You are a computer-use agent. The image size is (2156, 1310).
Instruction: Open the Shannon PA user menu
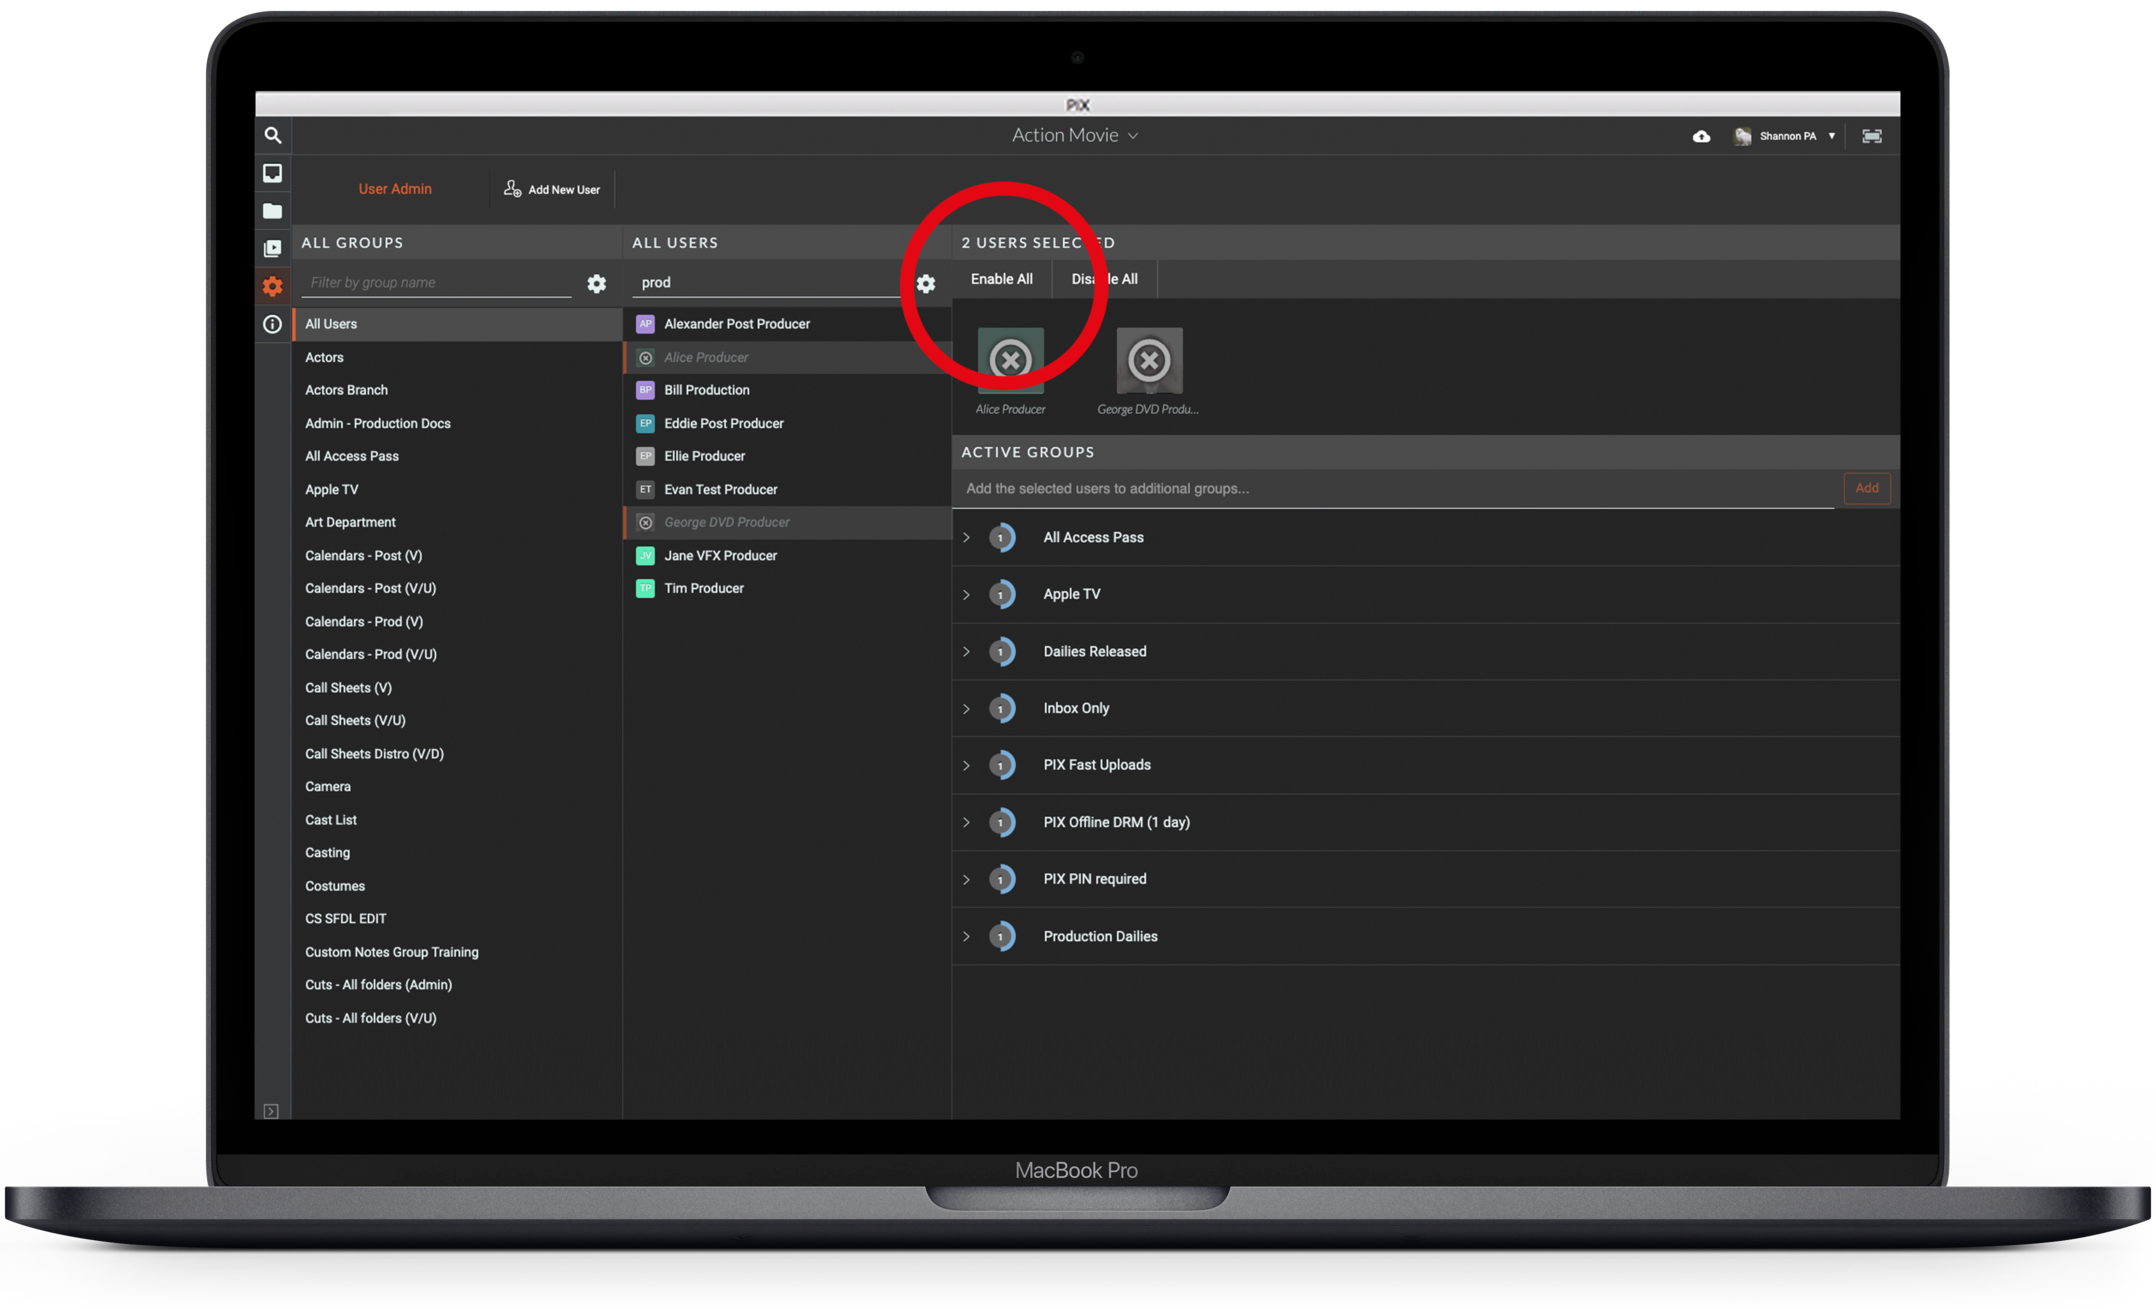pos(1788,136)
